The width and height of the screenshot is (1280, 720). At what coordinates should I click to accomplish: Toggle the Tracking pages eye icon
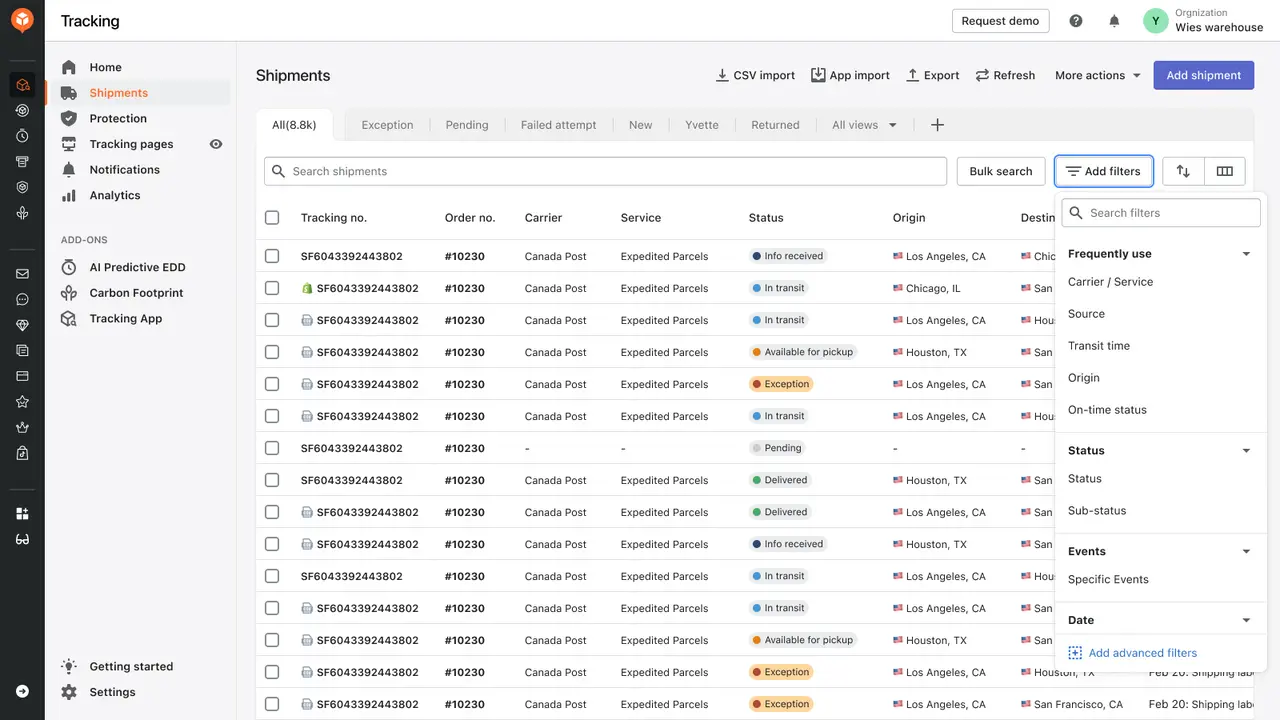[216, 144]
